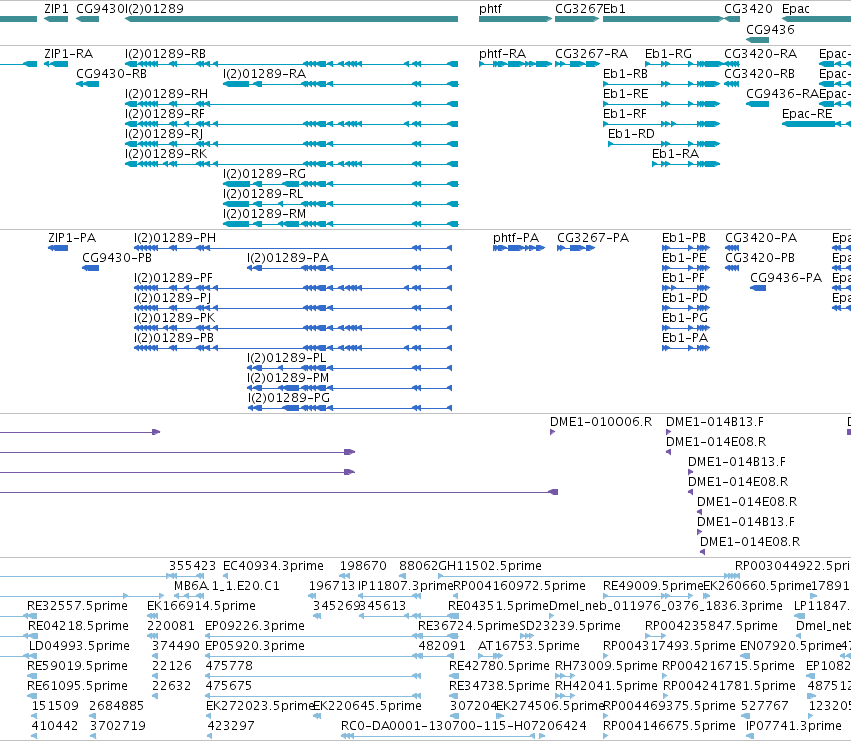
Task: Click transcript Eb1-RA label
Action: tap(675, 154)
